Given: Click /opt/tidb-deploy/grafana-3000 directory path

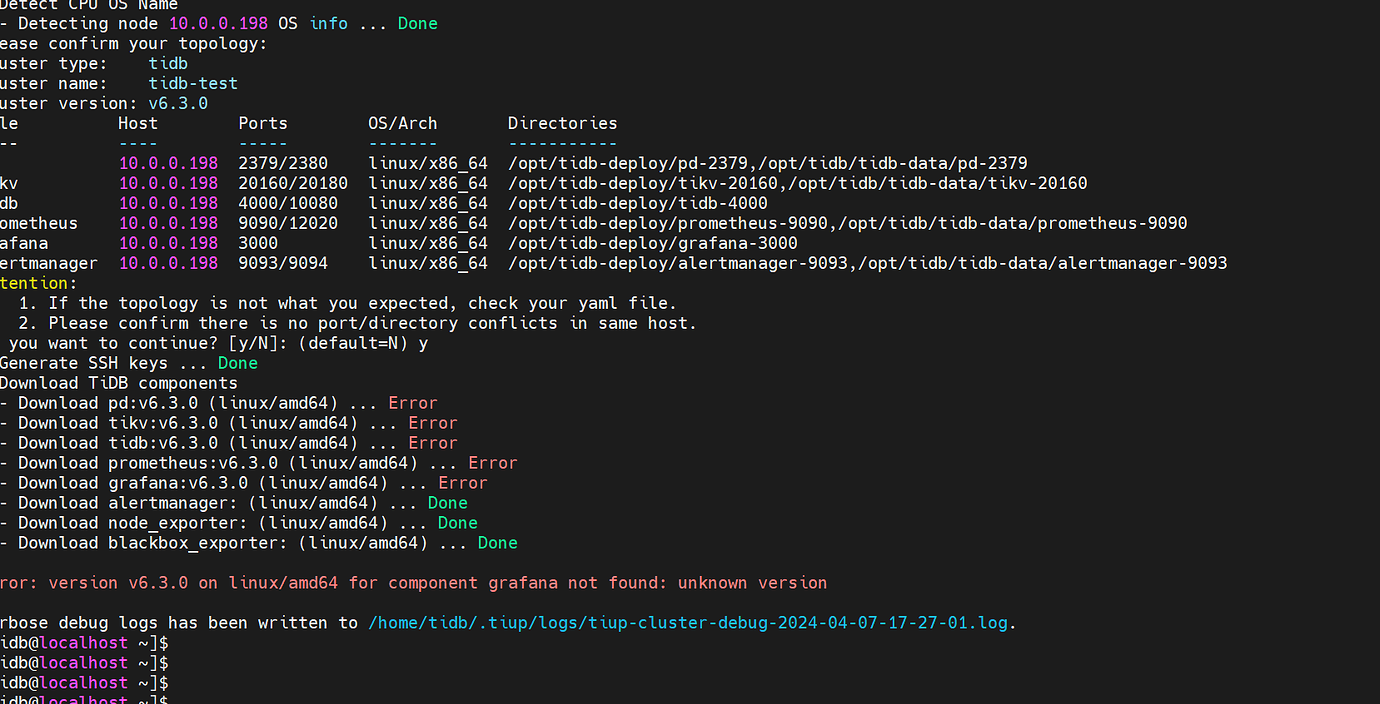Looking at the screenshot, I should (x=653, y=244).
